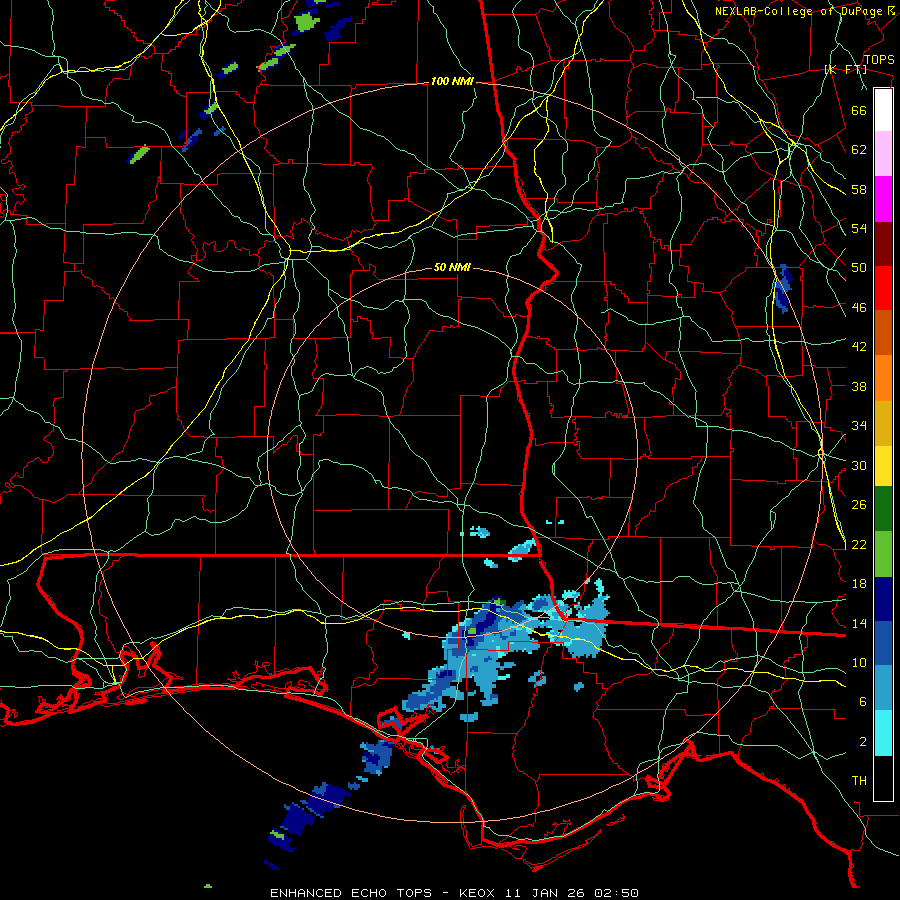Click the "66" legend label

click(859, 110)
